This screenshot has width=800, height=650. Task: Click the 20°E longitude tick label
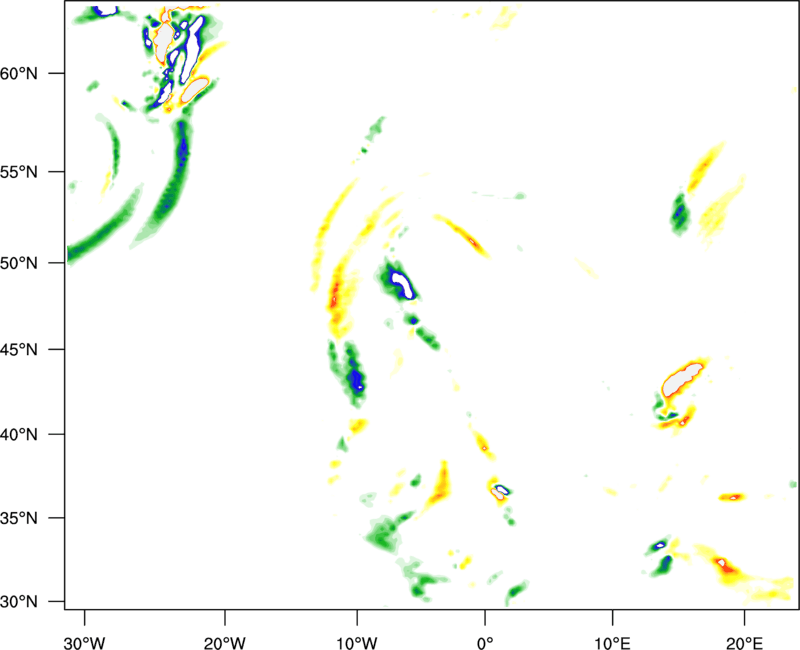click(744, 643)
